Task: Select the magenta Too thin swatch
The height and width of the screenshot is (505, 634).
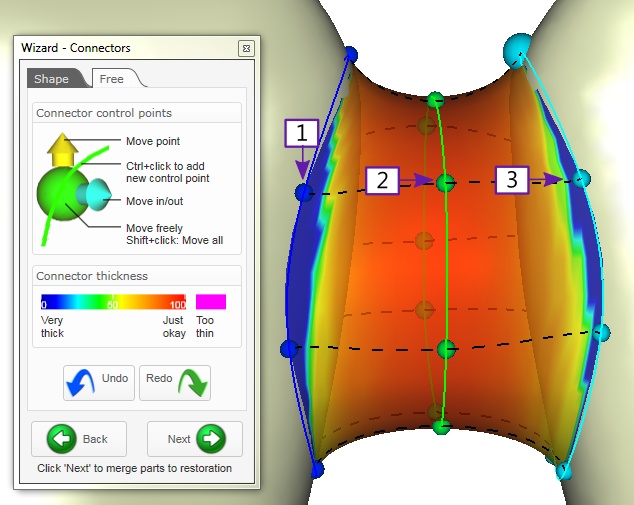Action: pyautogui.click(x=211, y=302)
